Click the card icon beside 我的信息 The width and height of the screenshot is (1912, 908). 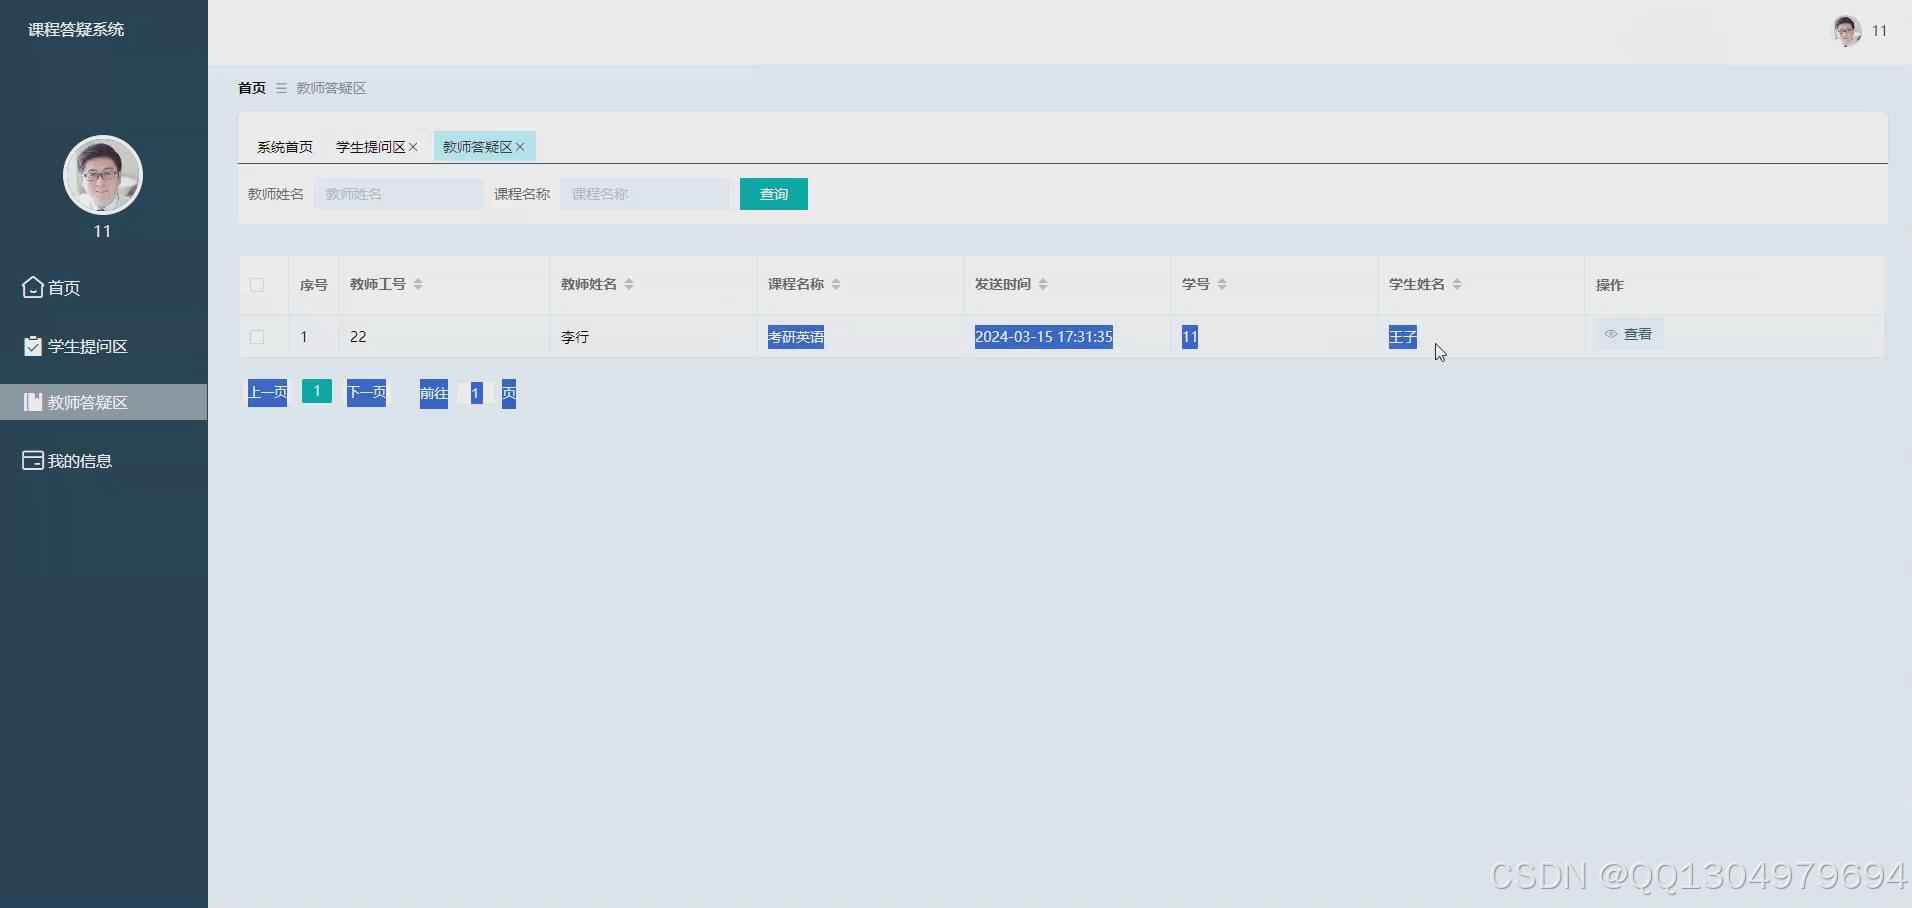tap(33, 460)
